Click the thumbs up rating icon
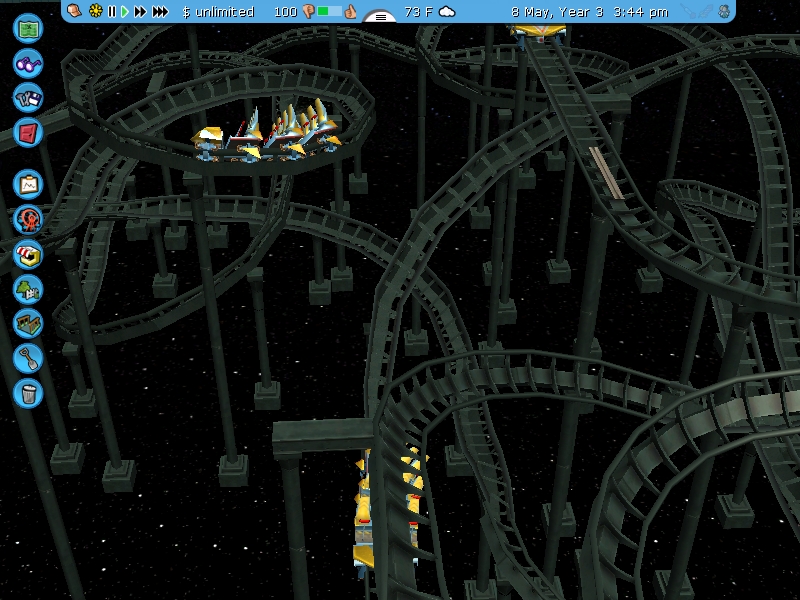Viewport: 800px width, 600px height. pos(350,11)
